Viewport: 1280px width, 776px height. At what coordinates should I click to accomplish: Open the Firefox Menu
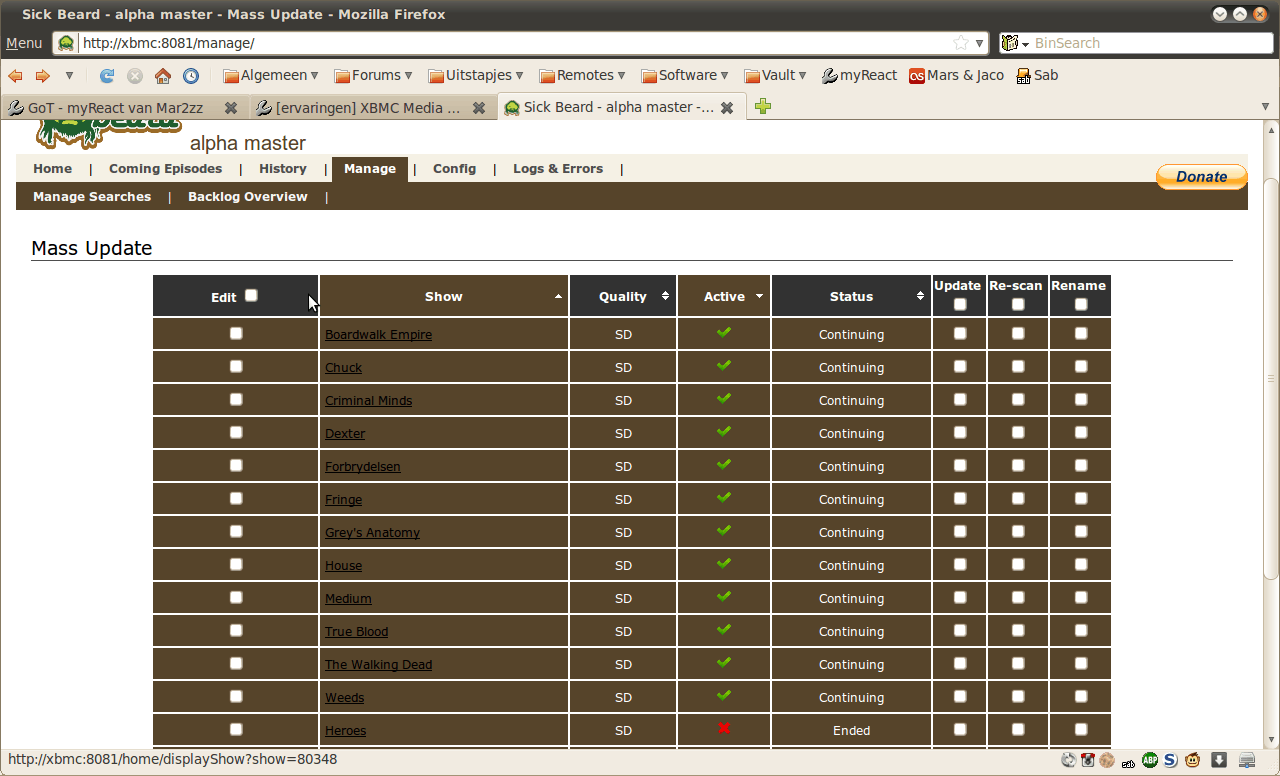point(24,43)
